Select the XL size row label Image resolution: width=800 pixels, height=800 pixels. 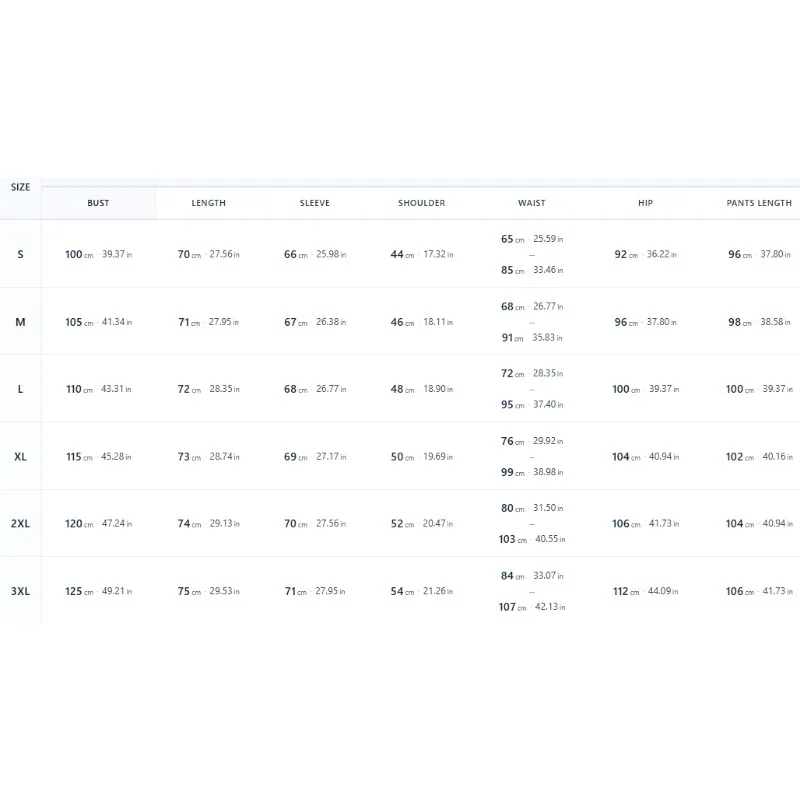tap(20, 457)
